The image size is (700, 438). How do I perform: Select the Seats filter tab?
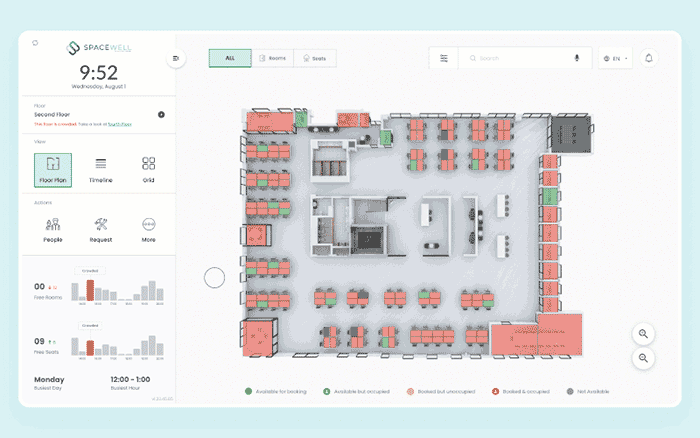coord(315,59)
